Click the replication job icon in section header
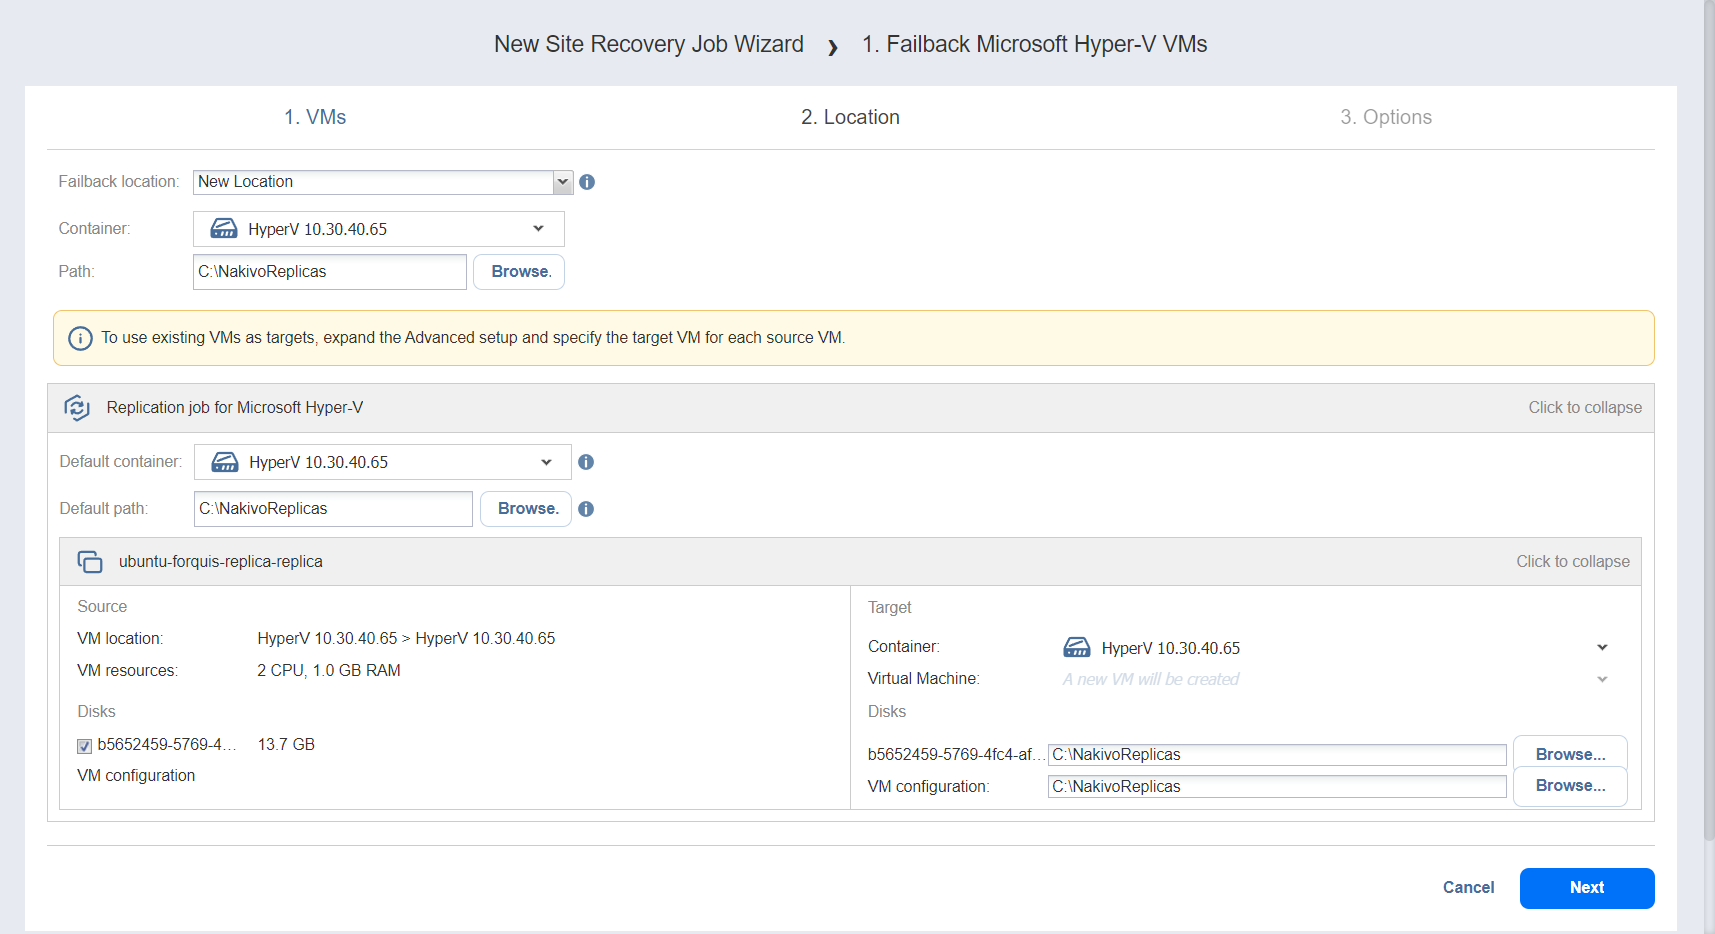The image size is (1715, 934). 77,408
